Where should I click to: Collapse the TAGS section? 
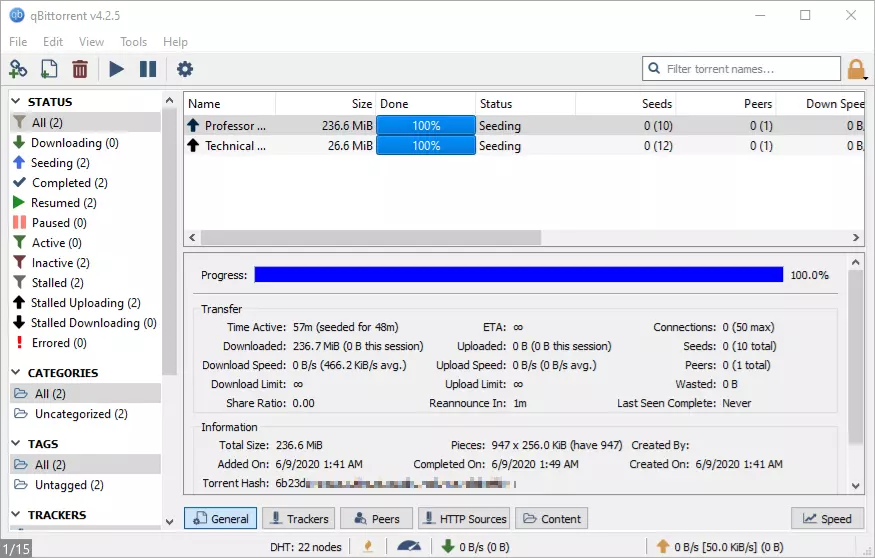click(16, 444)
